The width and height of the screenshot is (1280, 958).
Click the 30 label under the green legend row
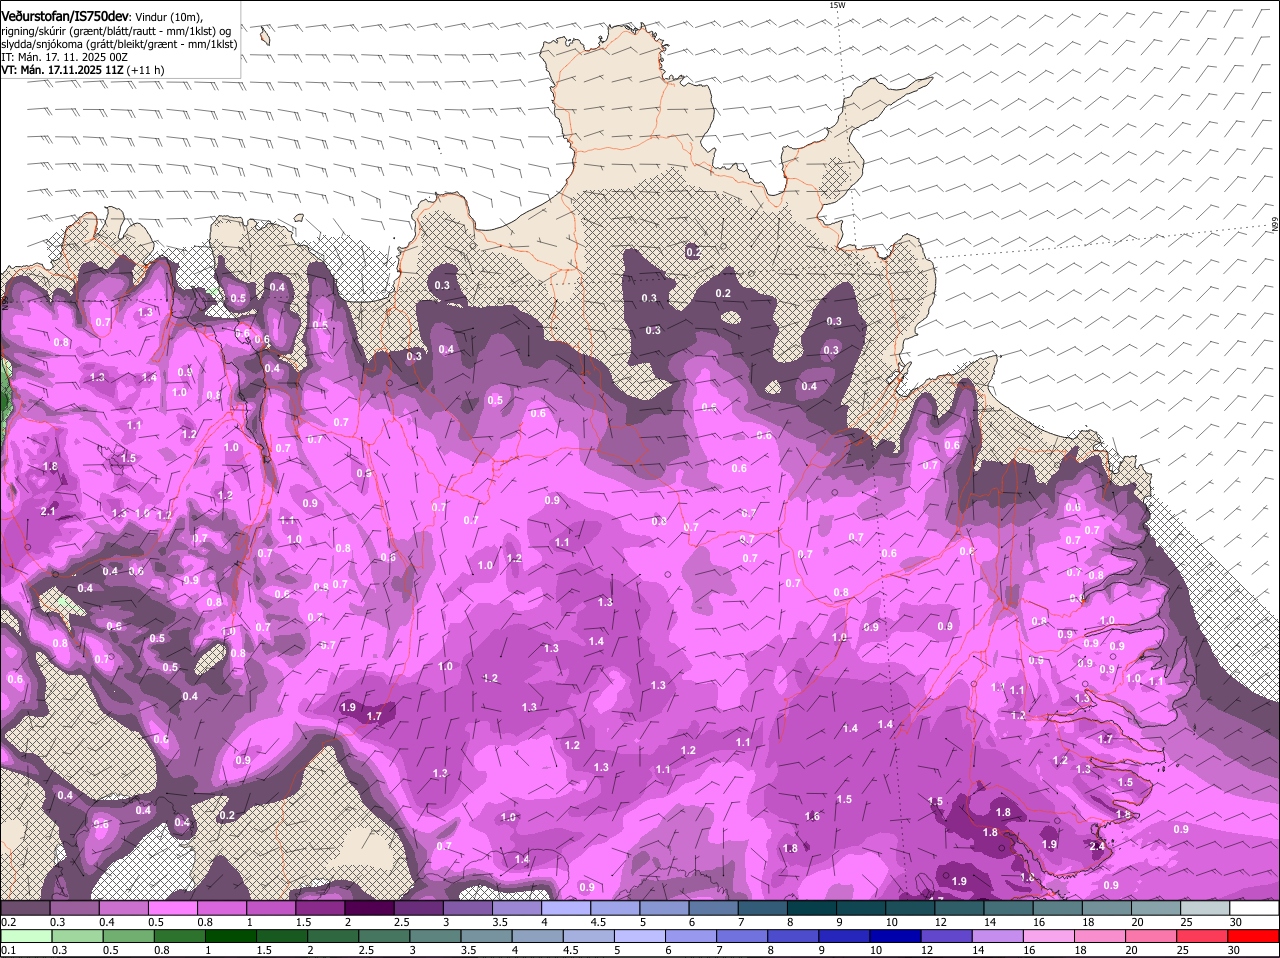(1233, 949)
